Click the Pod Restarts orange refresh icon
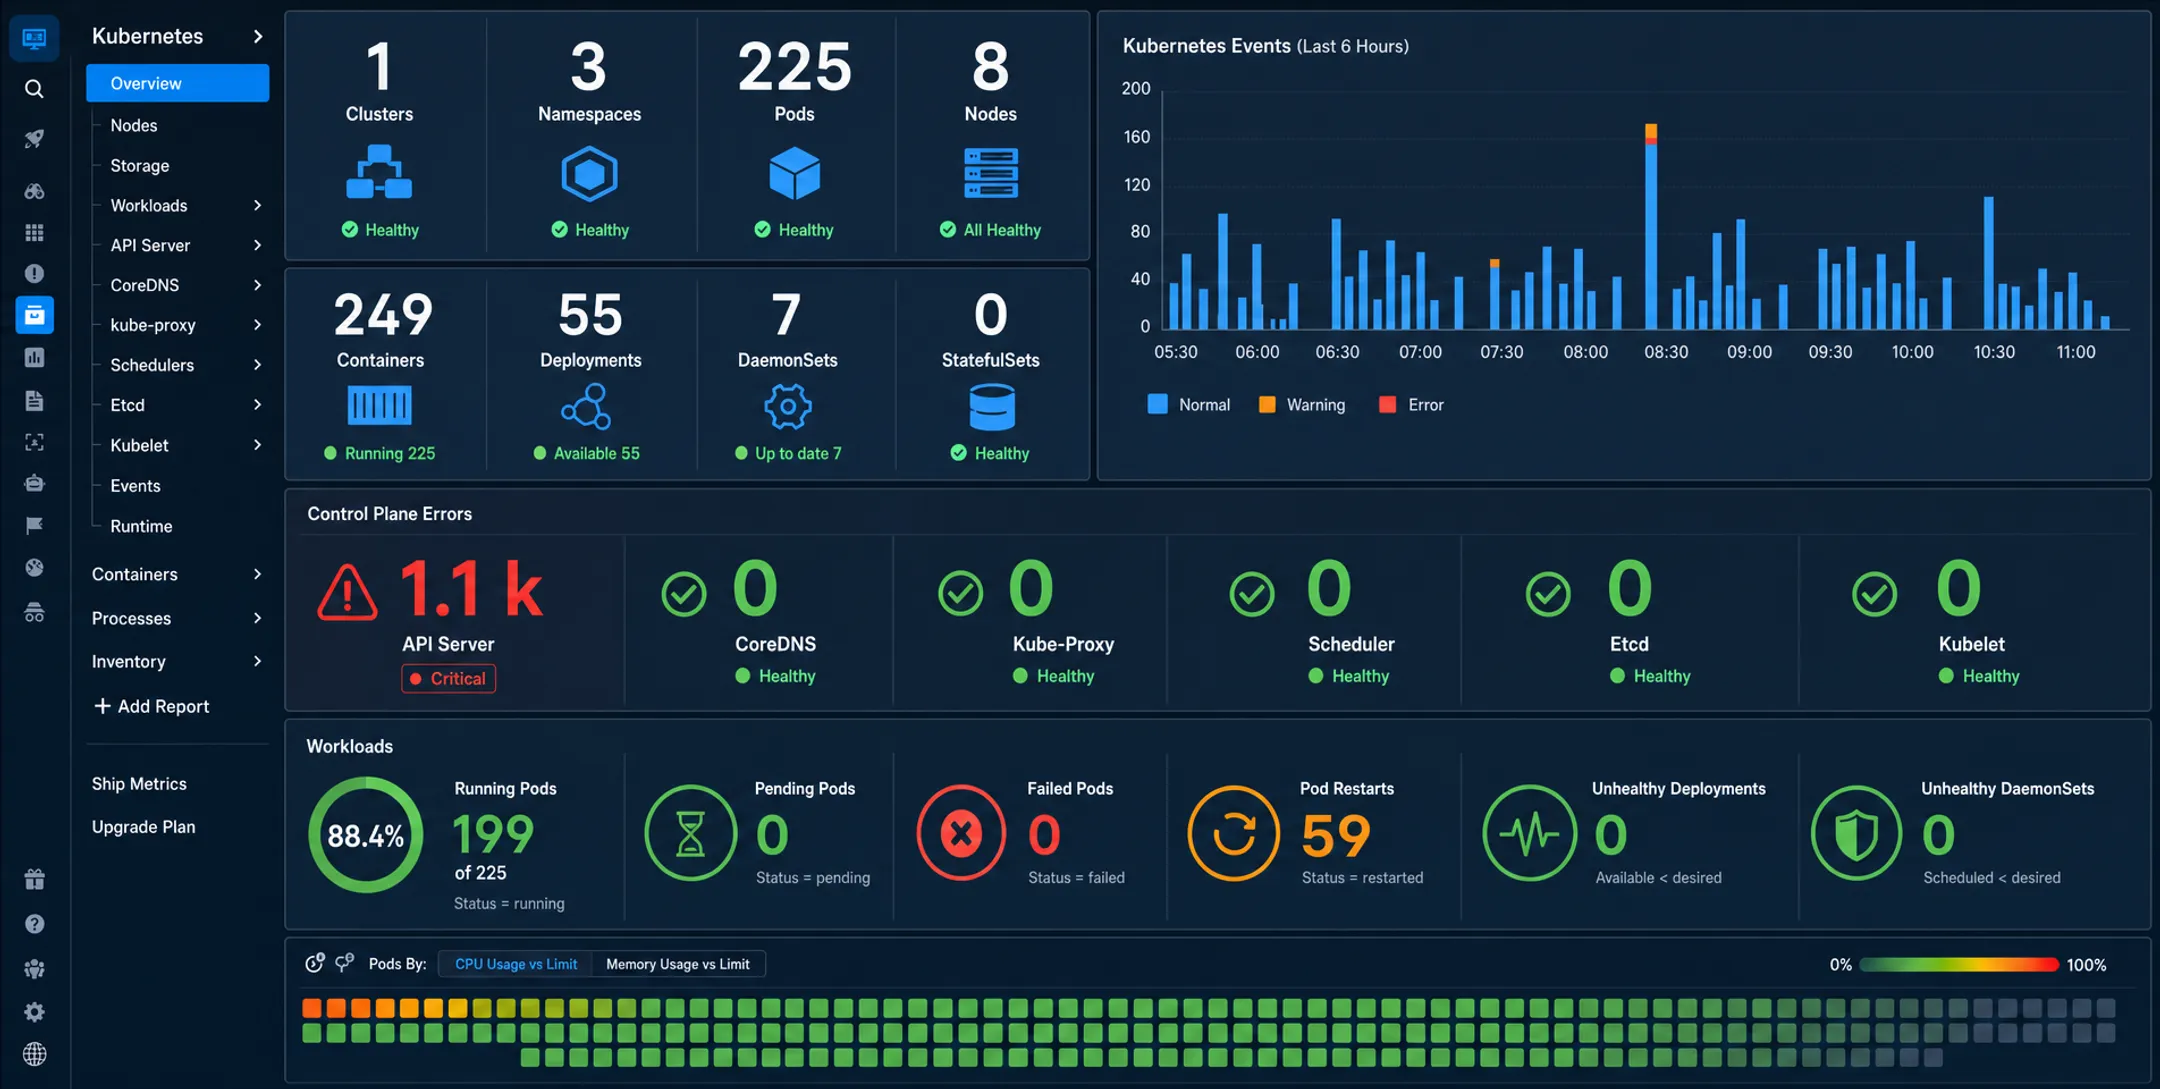The height and width of the screenshot is (1089, 2160). coord(1233,833)
